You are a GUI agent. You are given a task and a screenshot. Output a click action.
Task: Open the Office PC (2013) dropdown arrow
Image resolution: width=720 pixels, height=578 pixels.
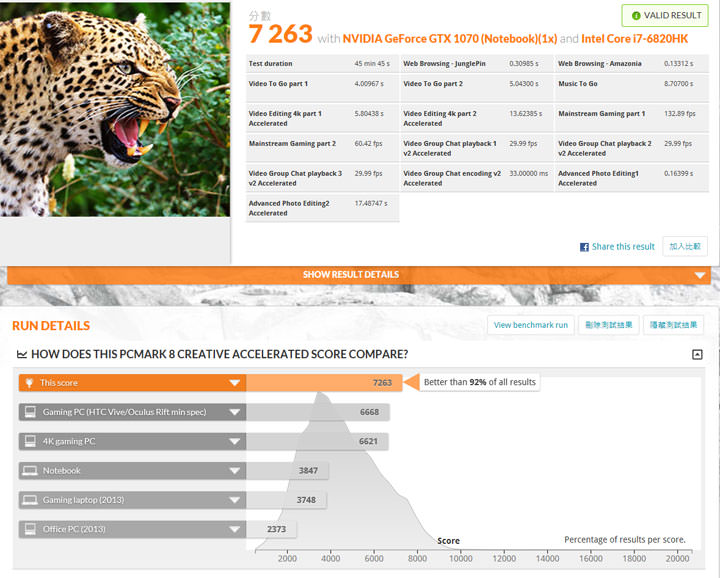coord(235,529)
